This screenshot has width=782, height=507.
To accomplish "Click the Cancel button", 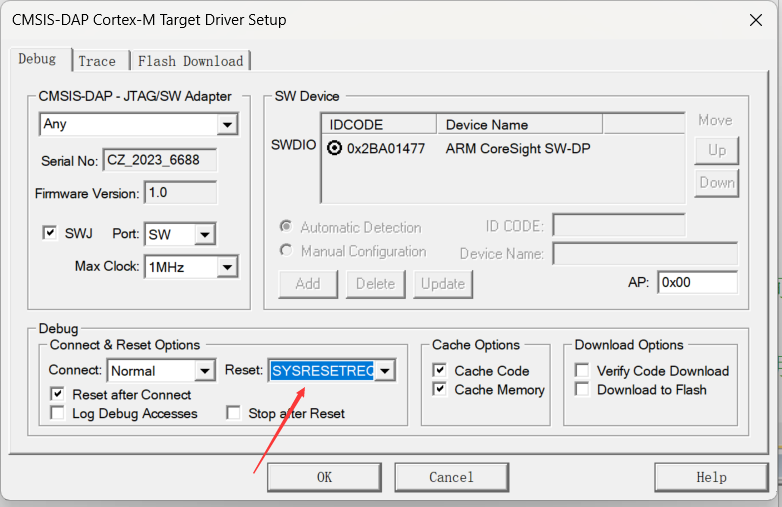I will pyautogui.click(x=451, y=477).
